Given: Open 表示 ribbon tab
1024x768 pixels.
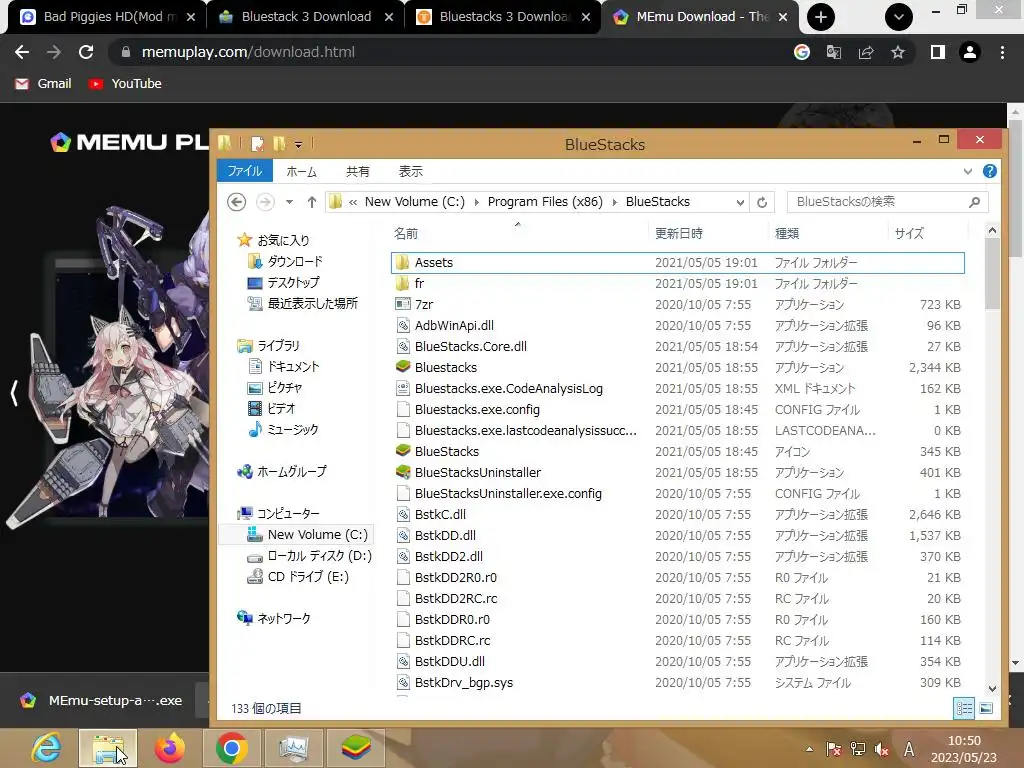Looking at the screenshot, I should [411, 172].
